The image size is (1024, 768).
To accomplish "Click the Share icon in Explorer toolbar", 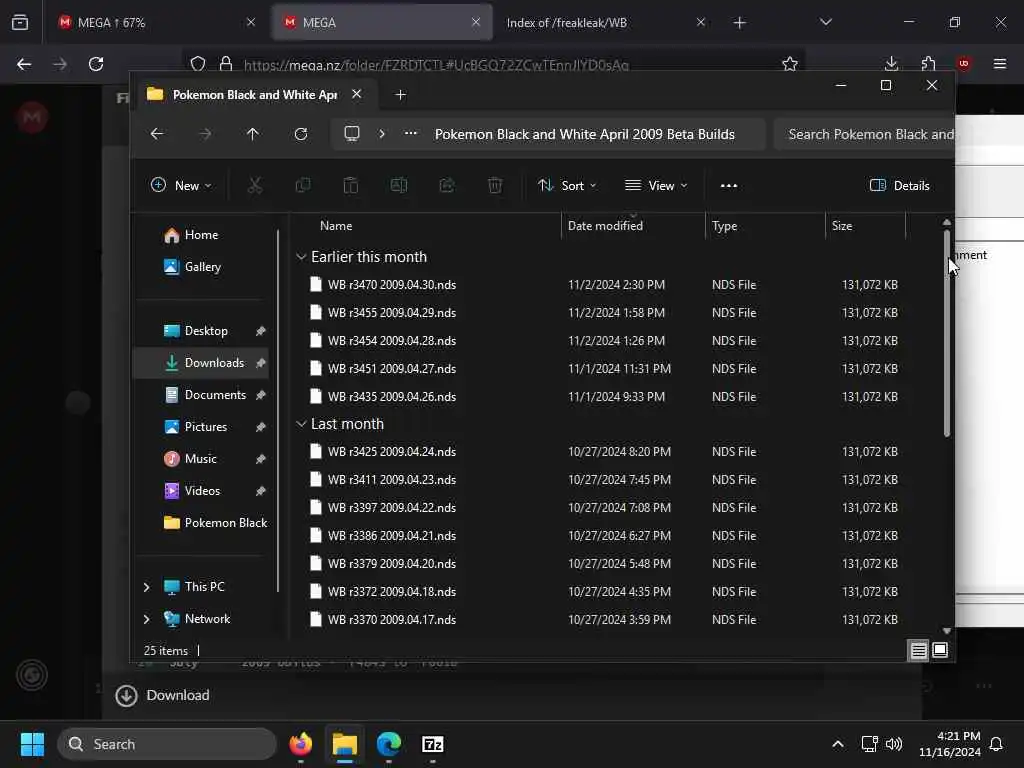I will pyautogui.click(x=447, y=185).
